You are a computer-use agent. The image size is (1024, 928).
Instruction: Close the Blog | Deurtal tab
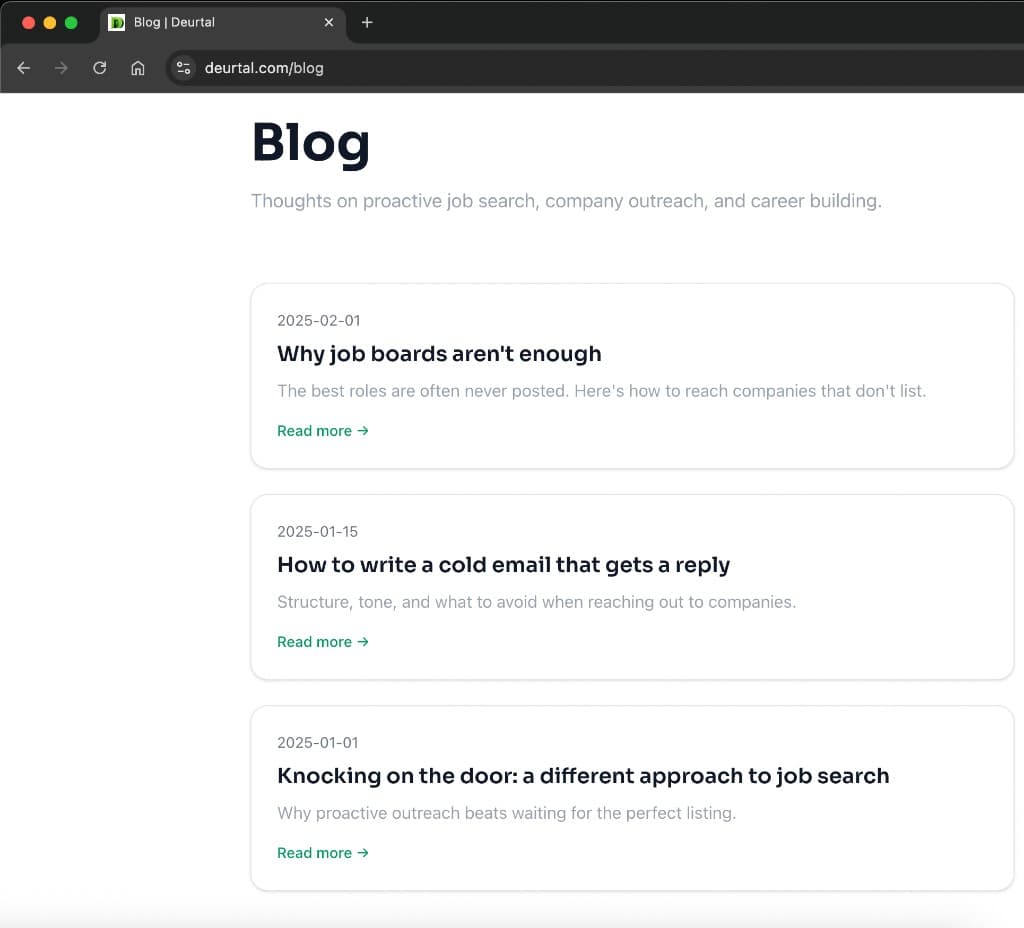click(x=329, y=22)
